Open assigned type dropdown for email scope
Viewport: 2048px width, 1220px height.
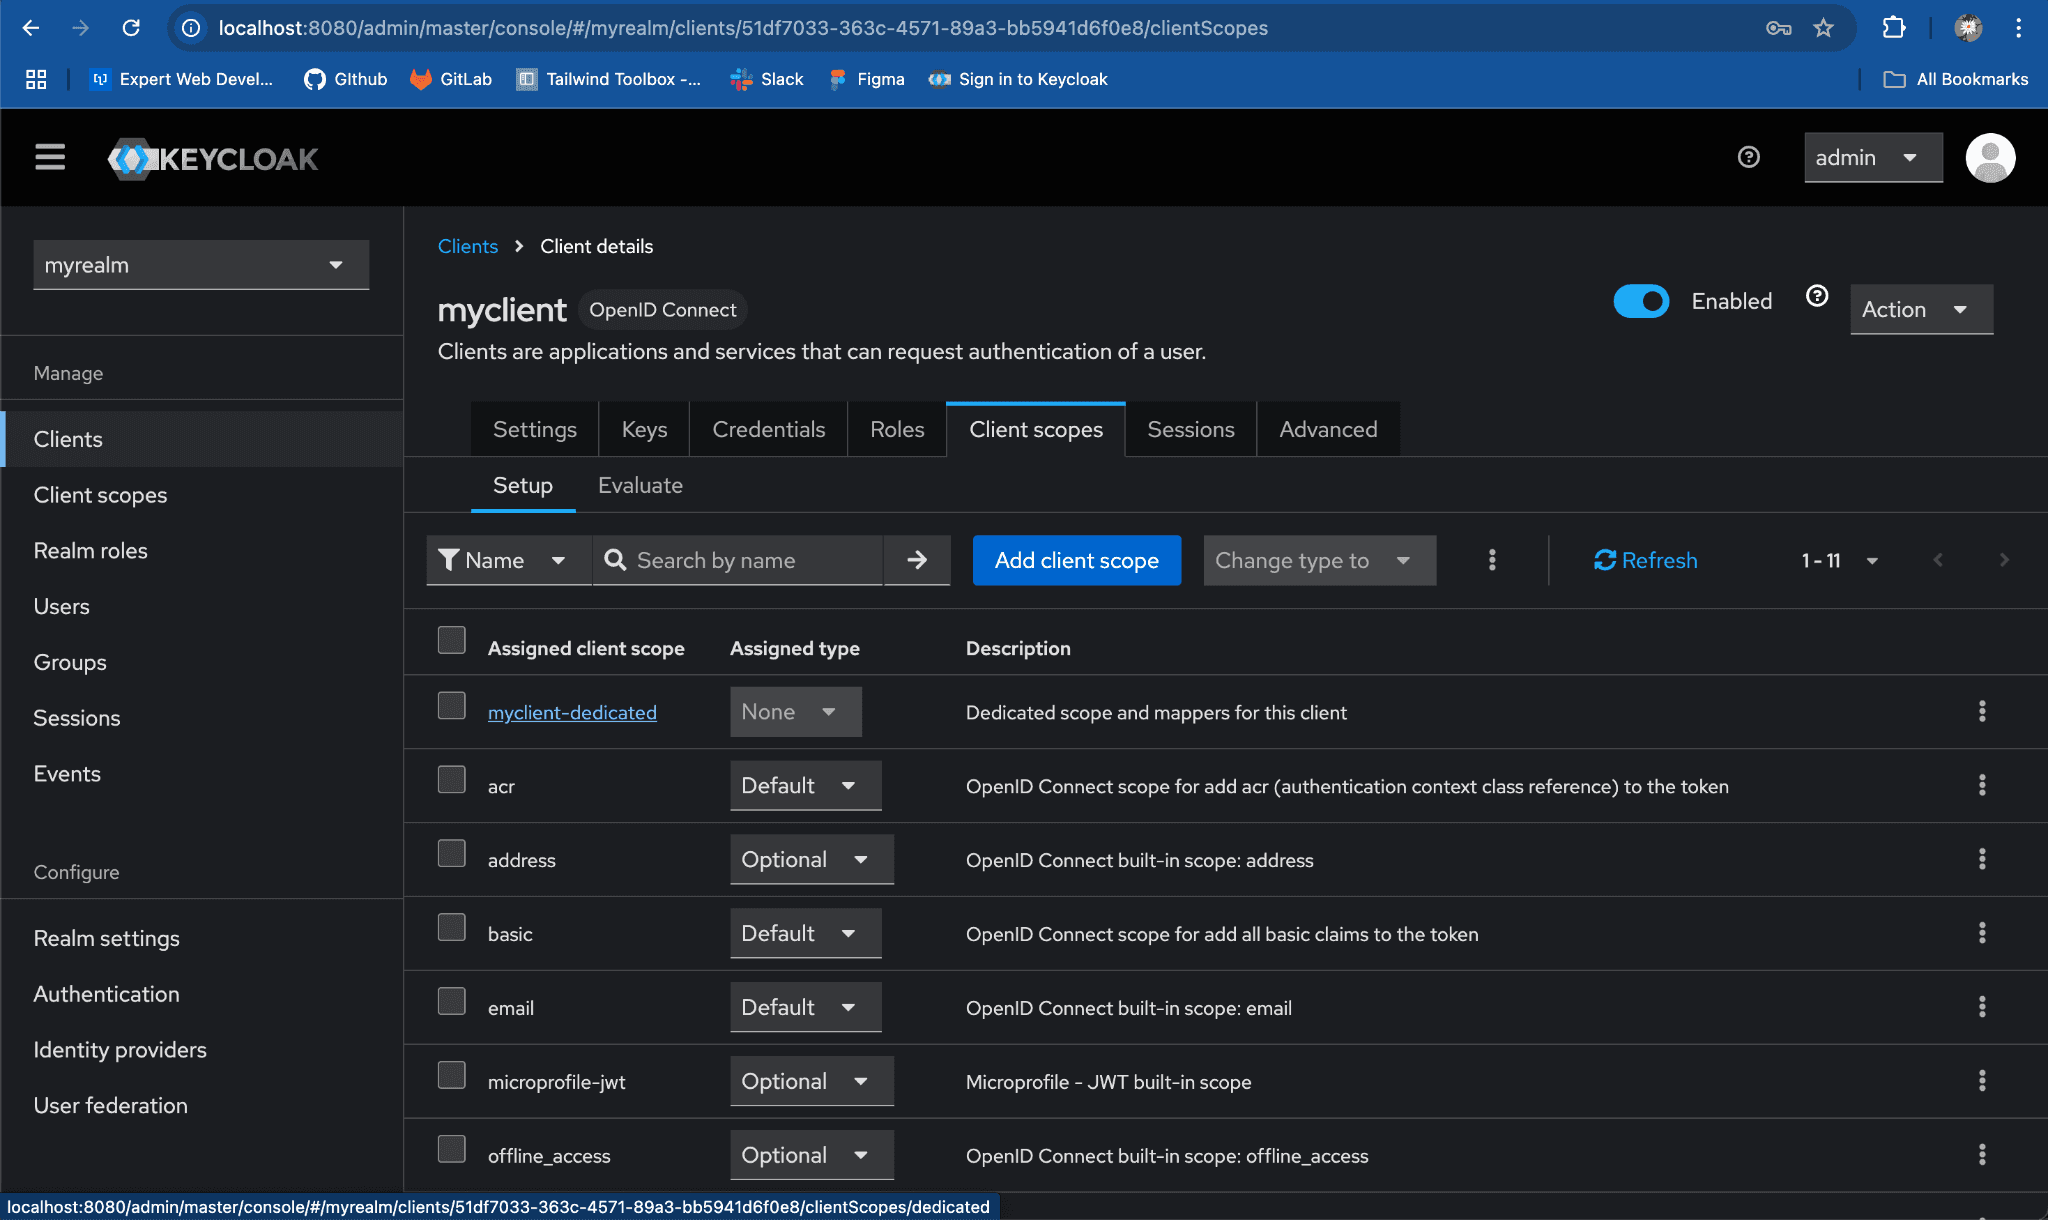[x=804, y=1008]
